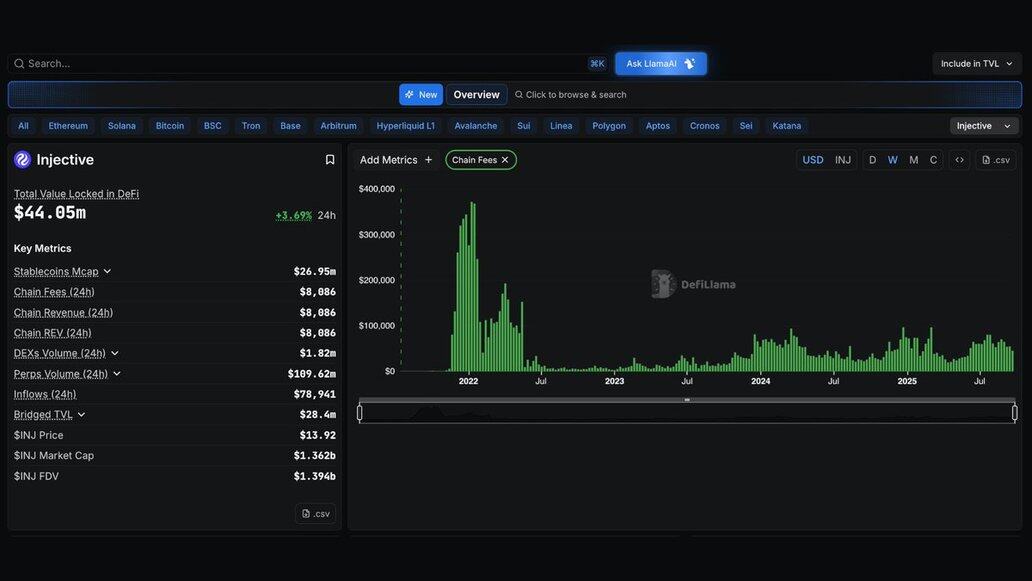Select the Sui chain tab
Image resolution: width=1032 pixels, height=581 pixels.
pos(524,126)
